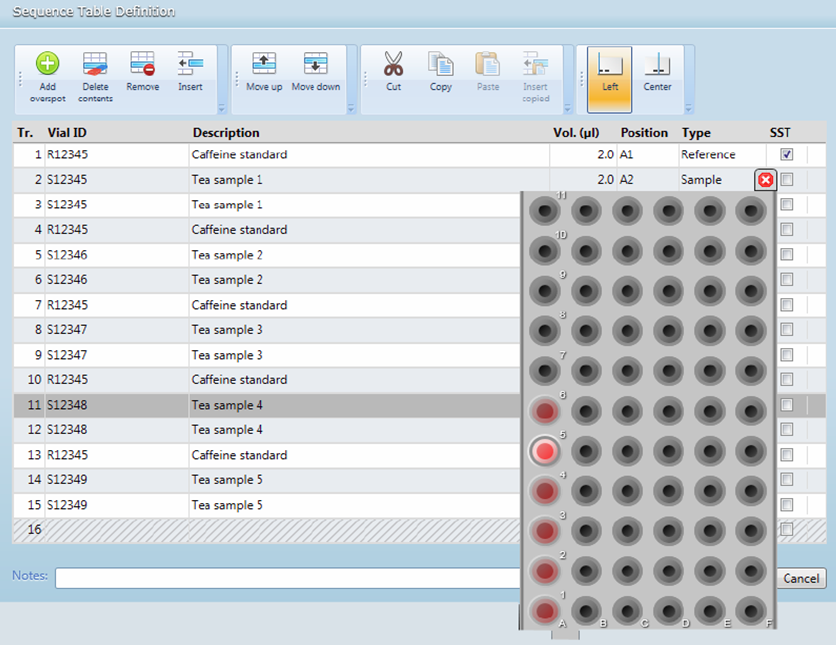
Task: Close the vial plate picker with red X
Action: pyautogui.click(x=764, y=179)
